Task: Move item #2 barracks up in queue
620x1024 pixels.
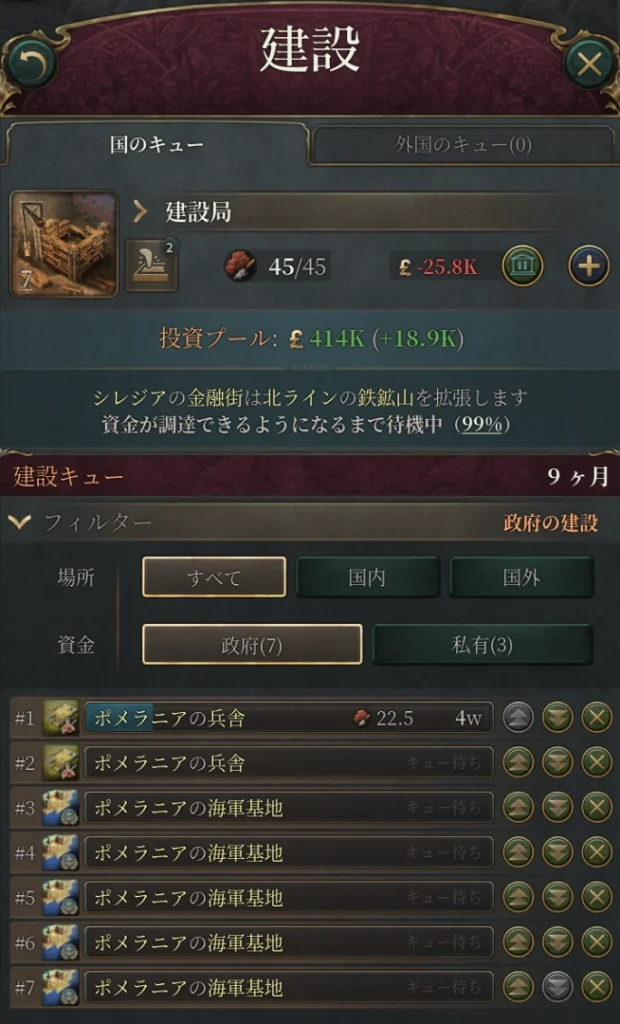Action: [518, 763]
